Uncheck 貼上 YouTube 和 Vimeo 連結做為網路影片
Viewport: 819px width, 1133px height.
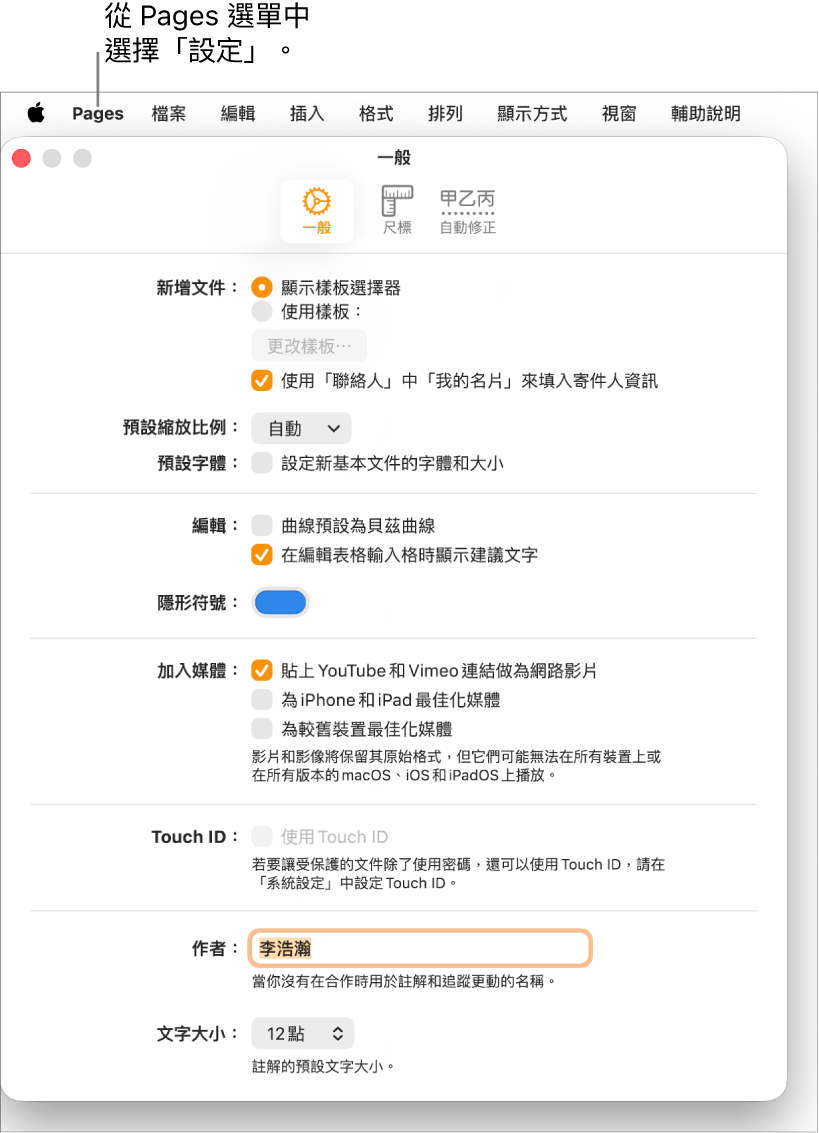[x=262, y=670]
